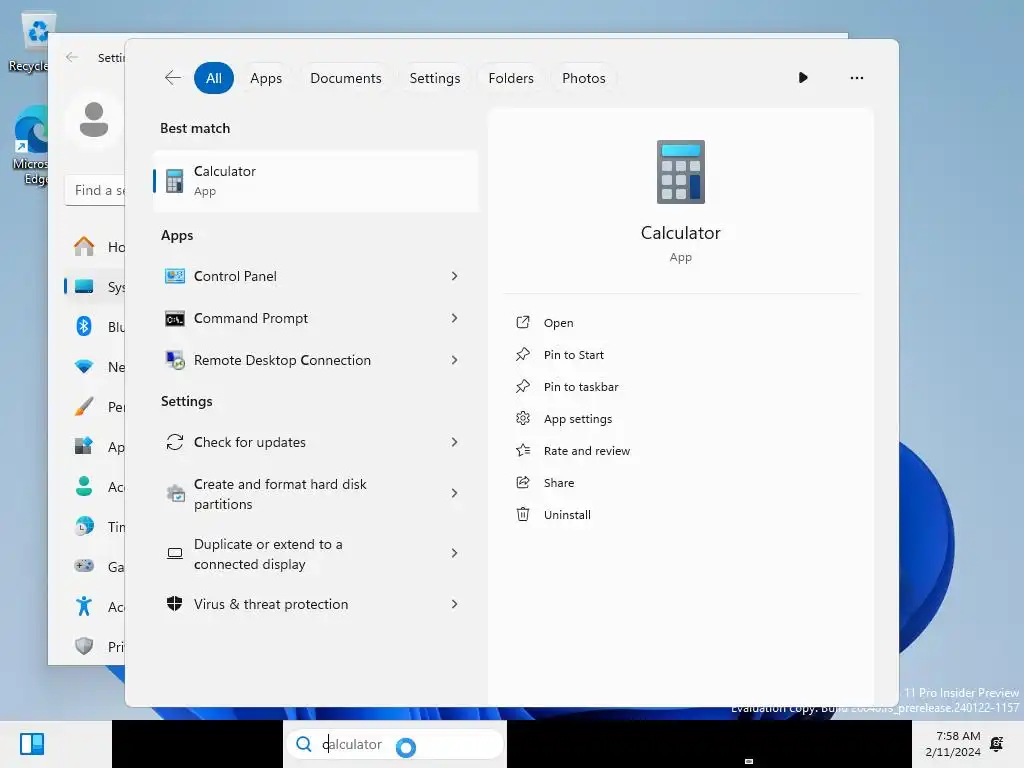1024x768 pixels.
Task: Click the Share icon in preview
Action: pyautogui.click(x=522, y=482)
